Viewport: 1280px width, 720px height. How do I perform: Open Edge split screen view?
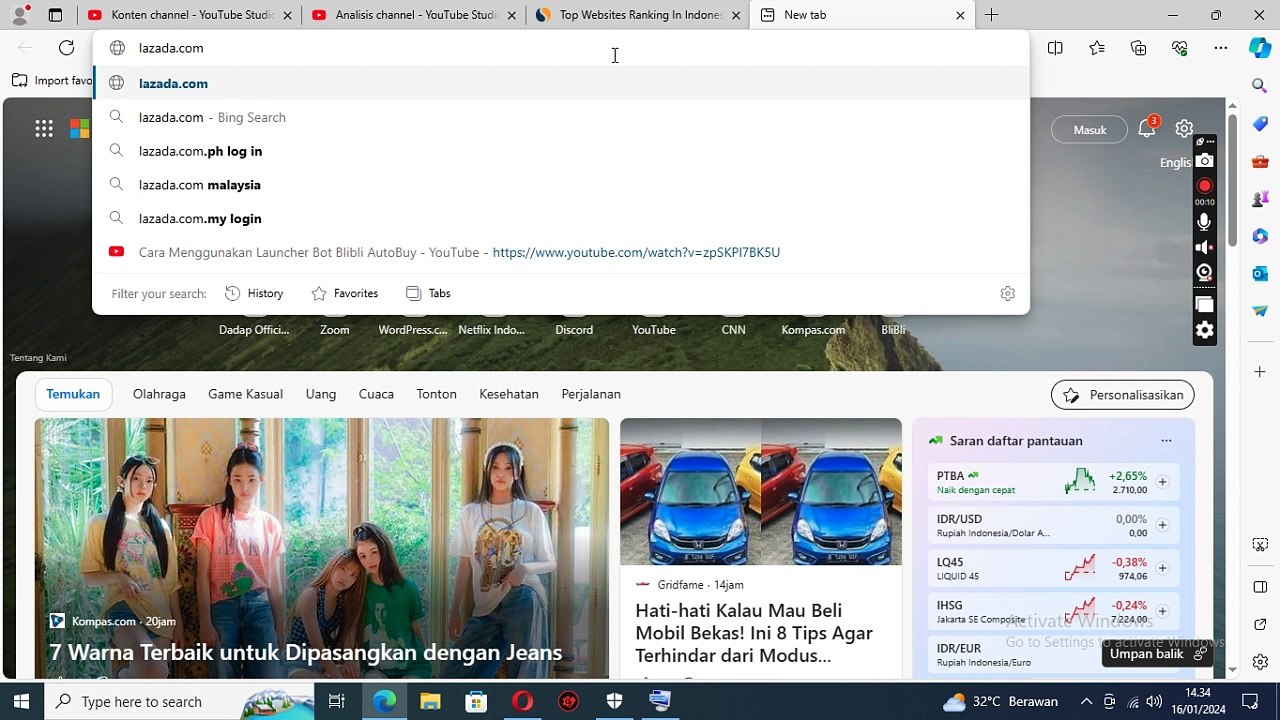coord(1055,48)
